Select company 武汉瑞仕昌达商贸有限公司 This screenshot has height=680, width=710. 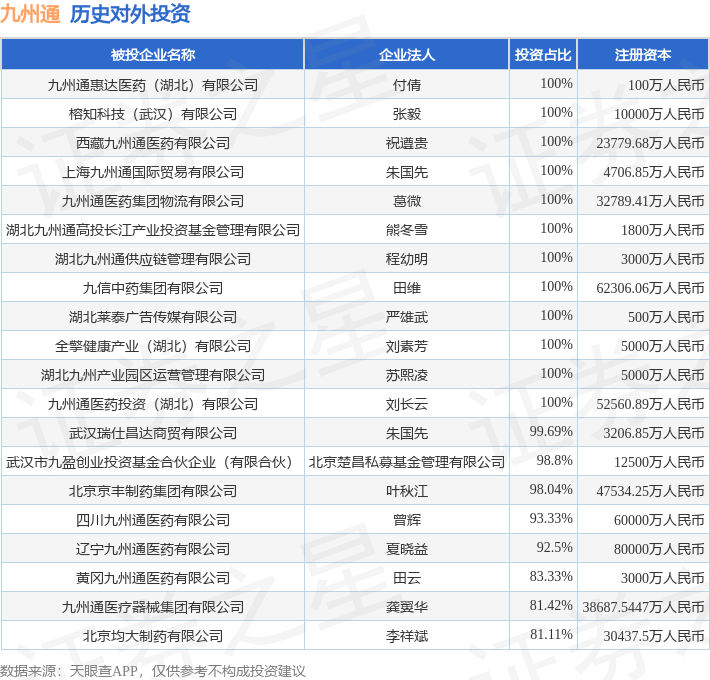tap(153, 432)
